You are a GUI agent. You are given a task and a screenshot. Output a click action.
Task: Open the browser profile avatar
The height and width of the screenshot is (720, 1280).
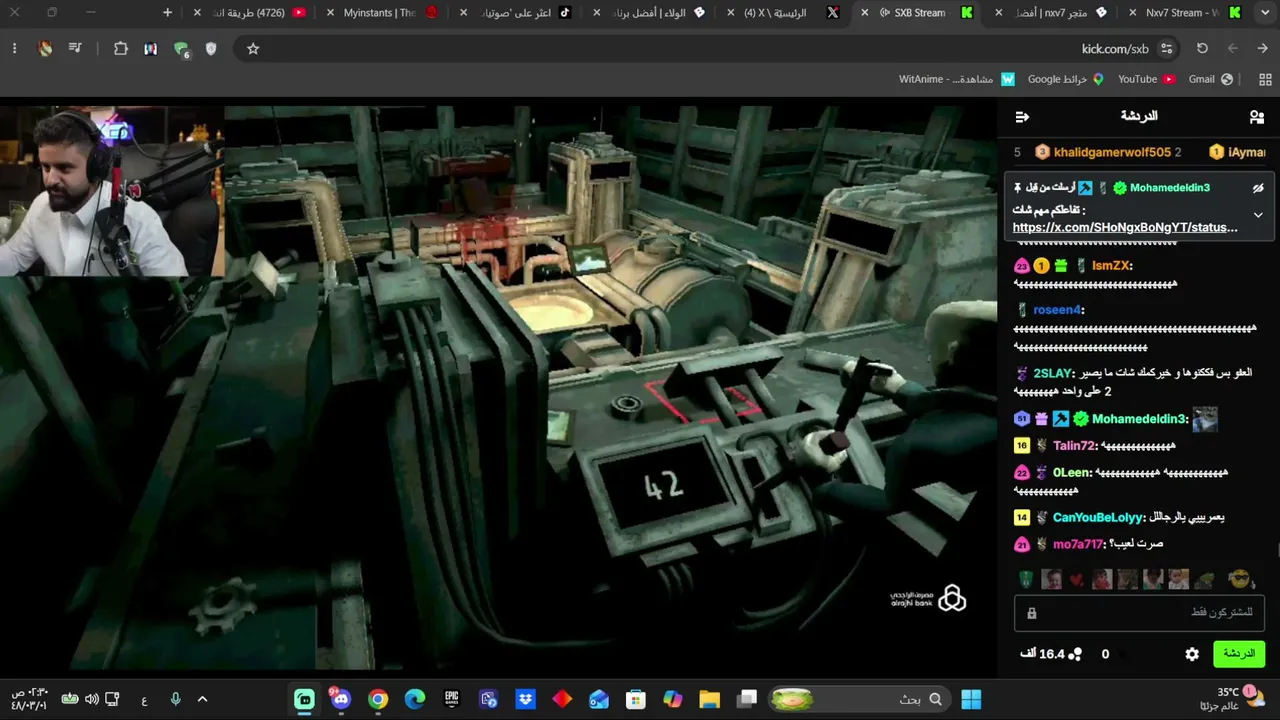(45, 49)
